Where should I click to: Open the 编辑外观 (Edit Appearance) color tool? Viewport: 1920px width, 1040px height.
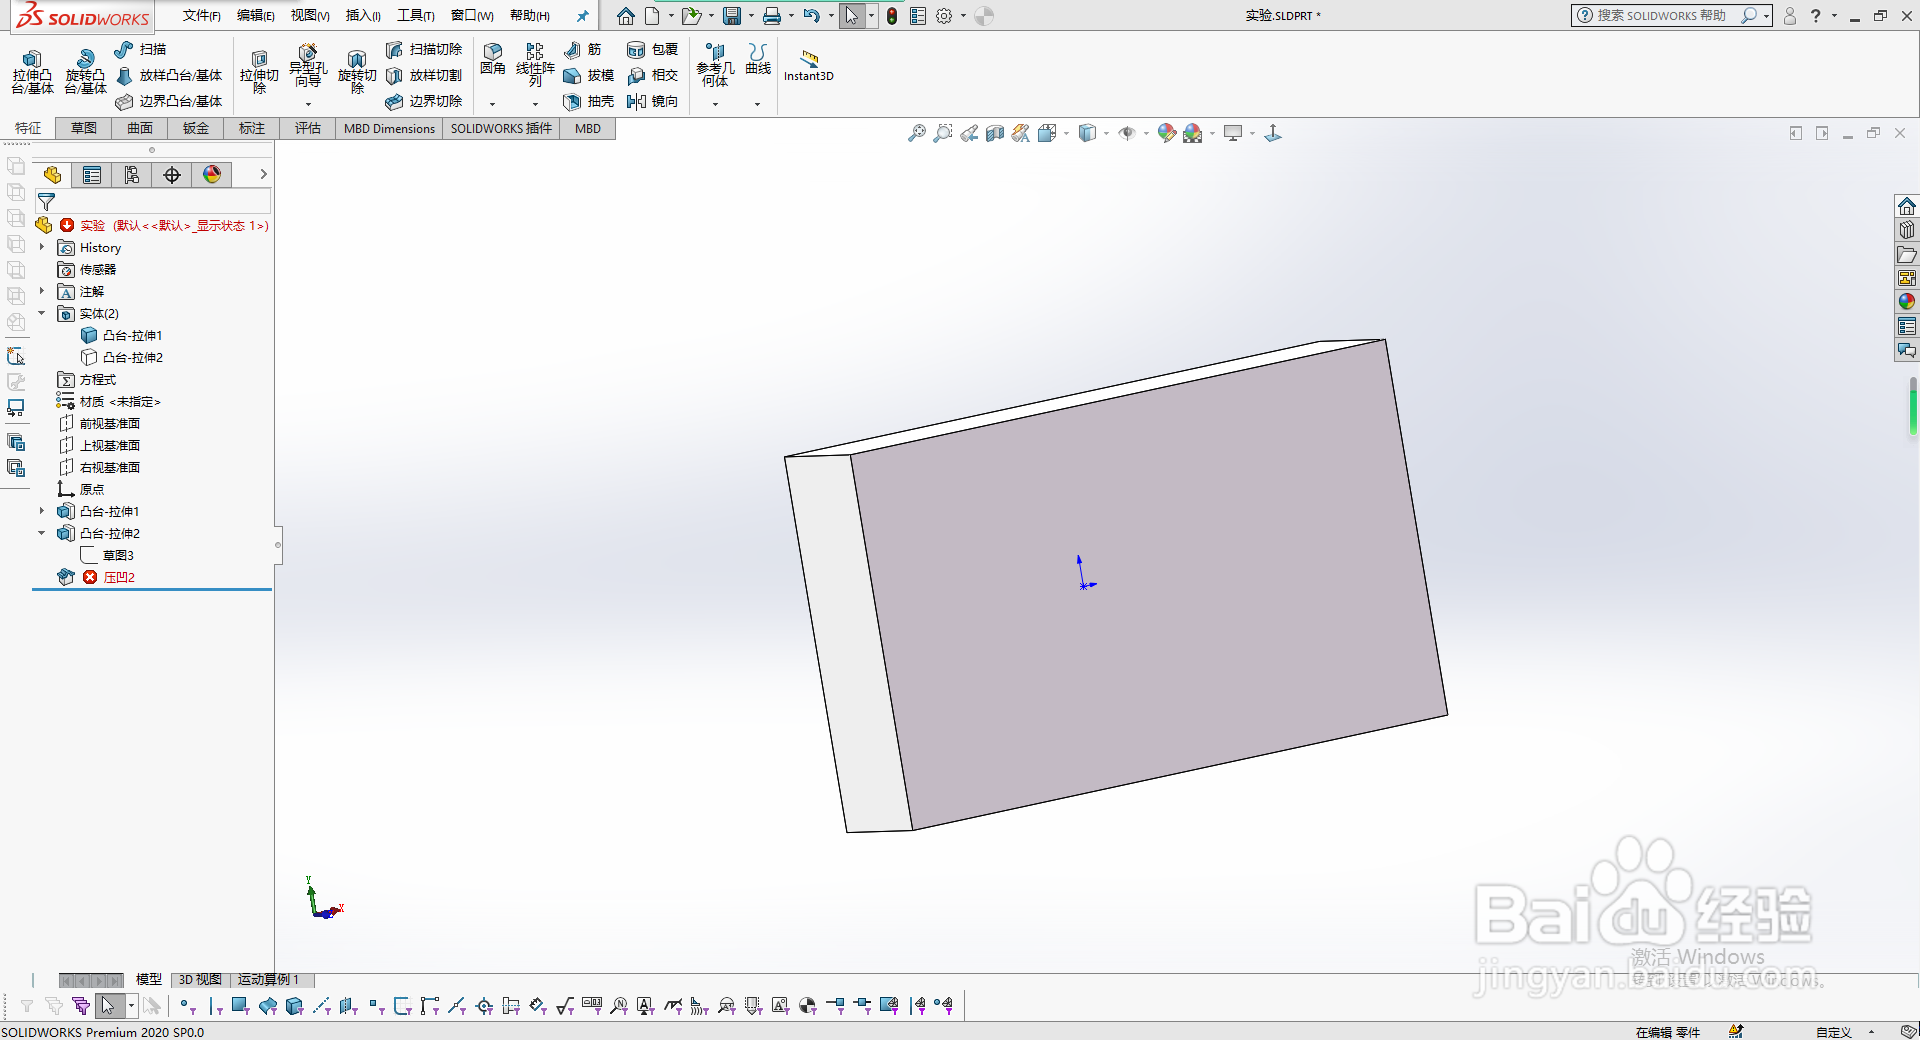click(1166, 132)
